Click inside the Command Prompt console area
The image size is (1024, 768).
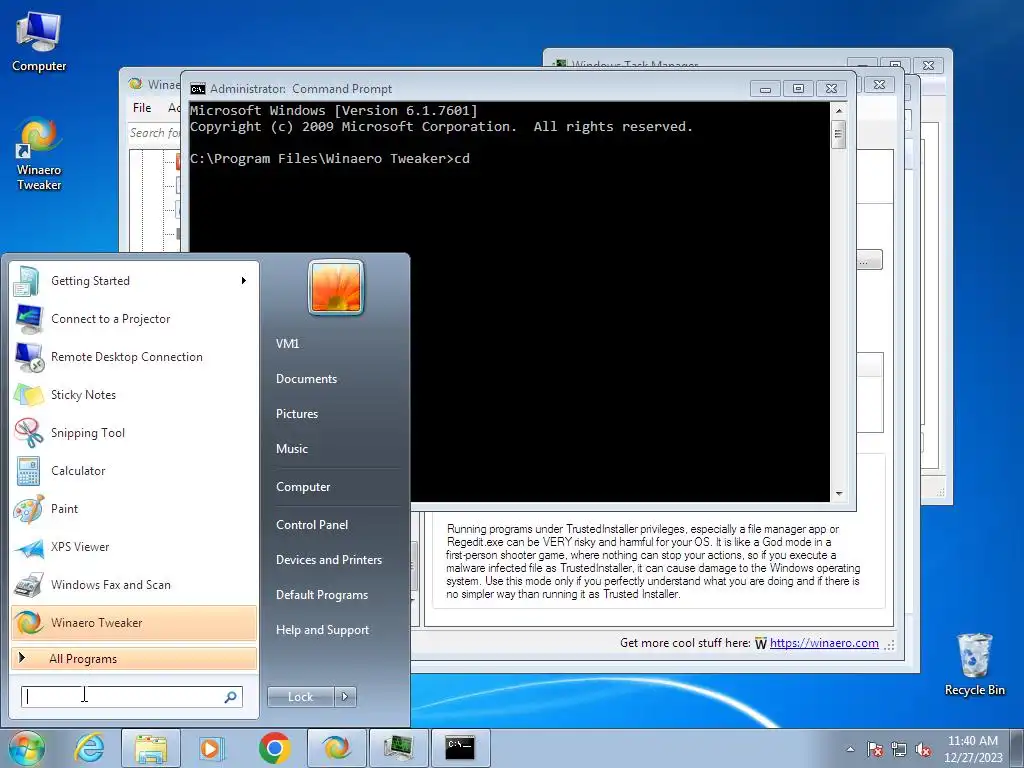tap(509, 302)
